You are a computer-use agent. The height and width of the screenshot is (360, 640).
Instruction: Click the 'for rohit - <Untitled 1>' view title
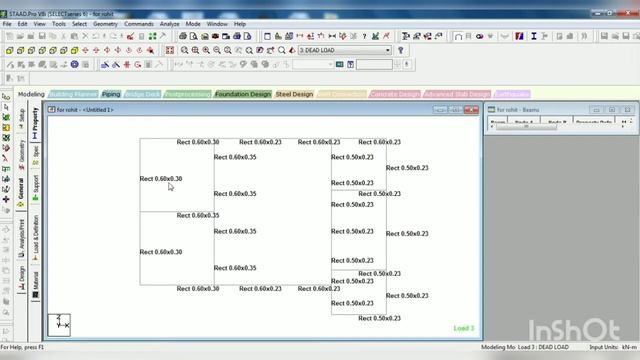85,110
